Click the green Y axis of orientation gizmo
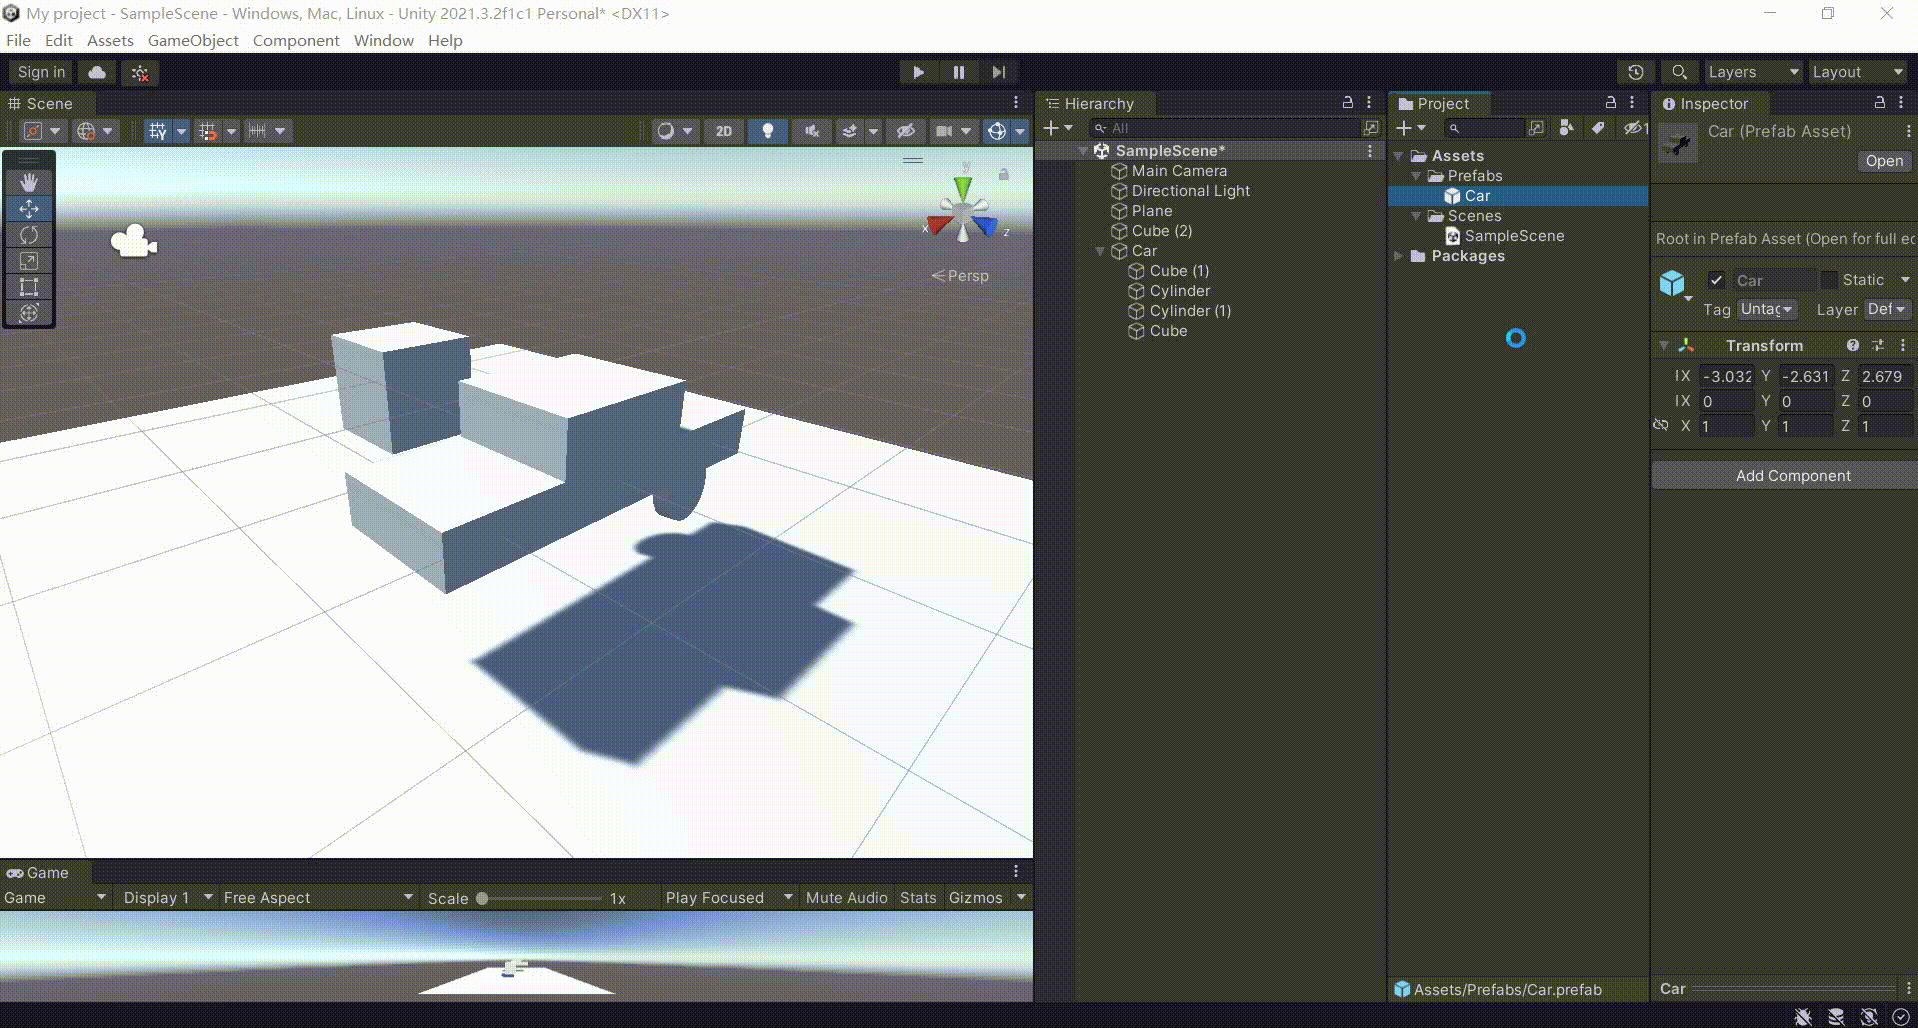 click(963, 187)
